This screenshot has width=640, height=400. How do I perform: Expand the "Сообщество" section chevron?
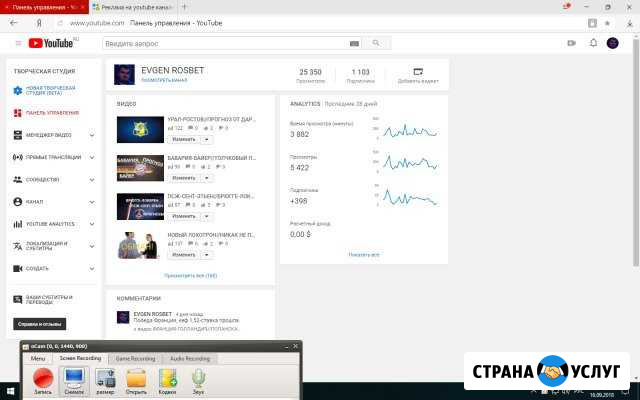tap(92, 180)
